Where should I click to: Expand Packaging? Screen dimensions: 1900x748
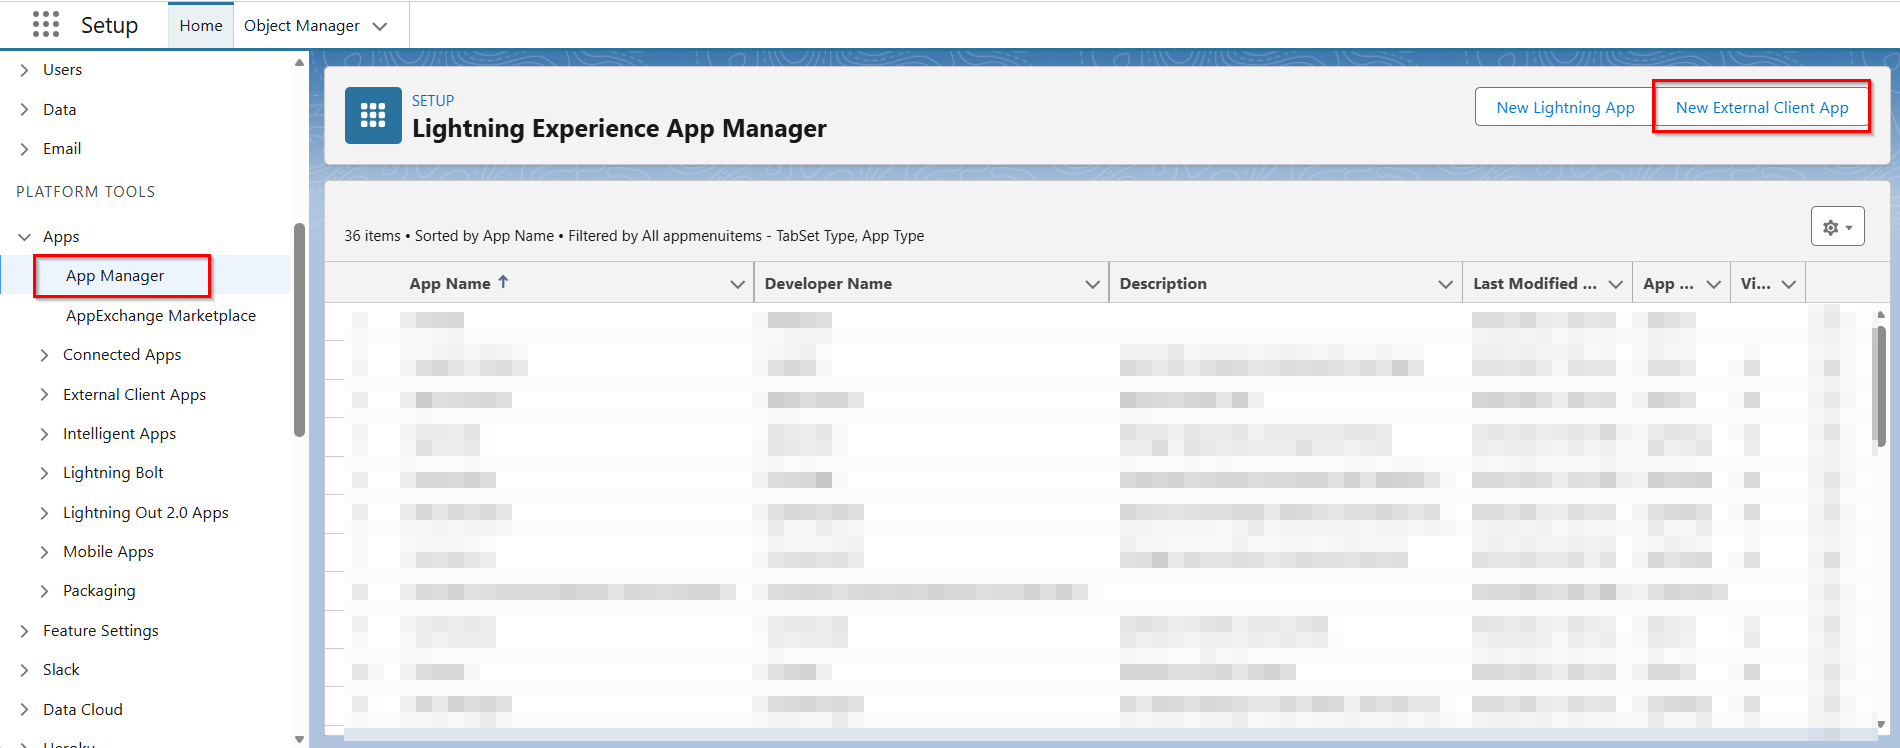click(44, 591)
